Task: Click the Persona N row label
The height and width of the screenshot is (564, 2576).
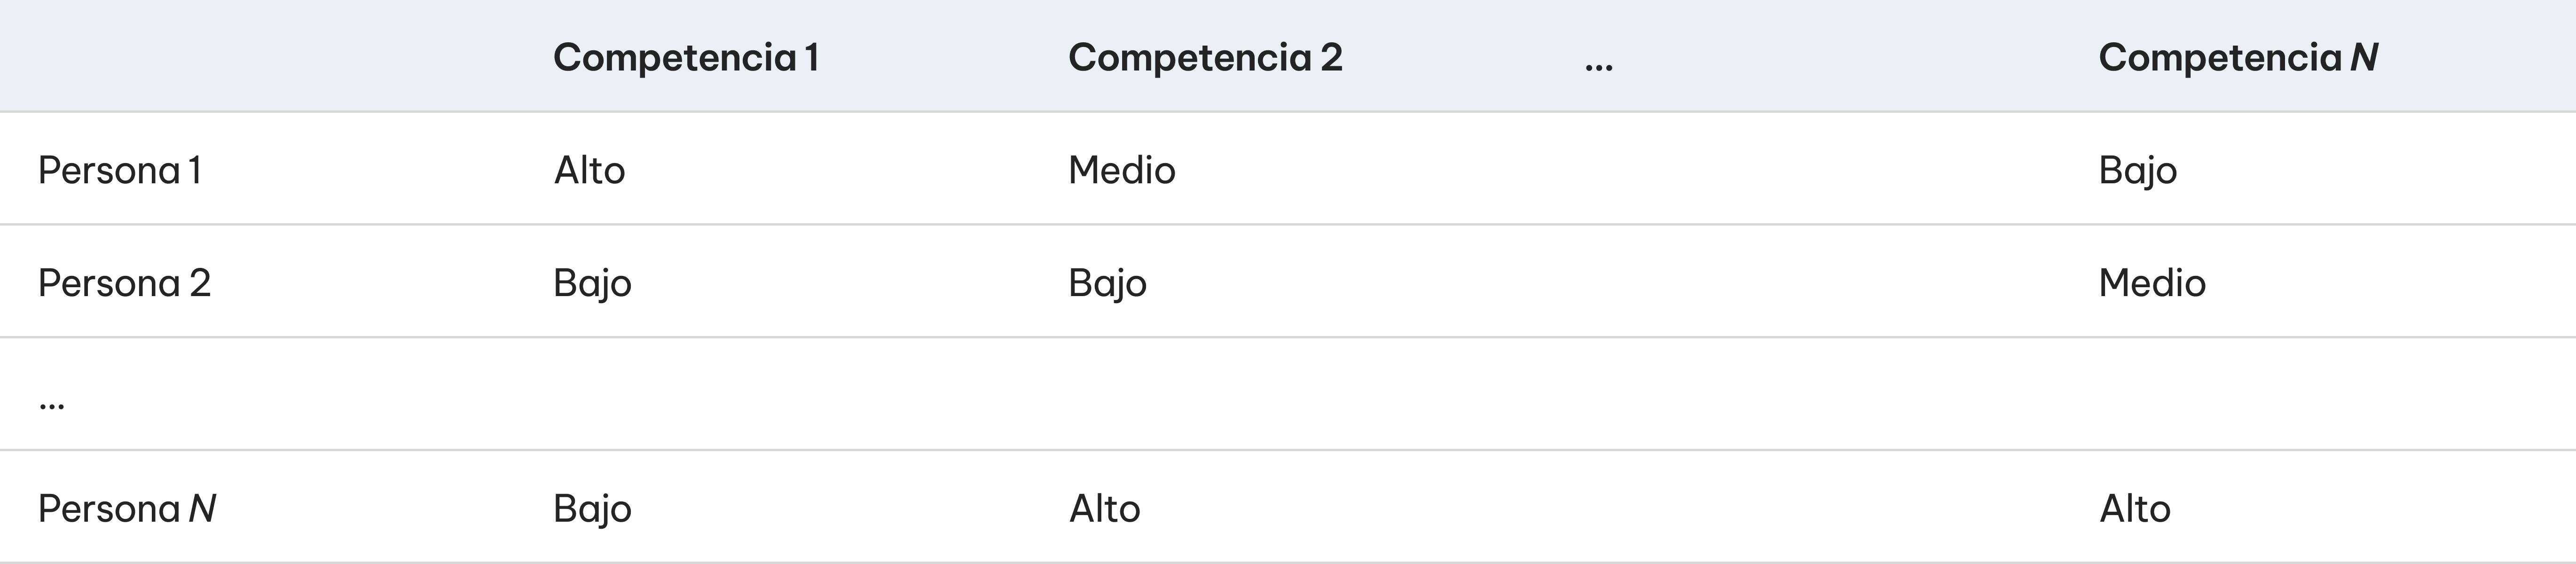Action: pyautogui.click(x=127, y=508)
